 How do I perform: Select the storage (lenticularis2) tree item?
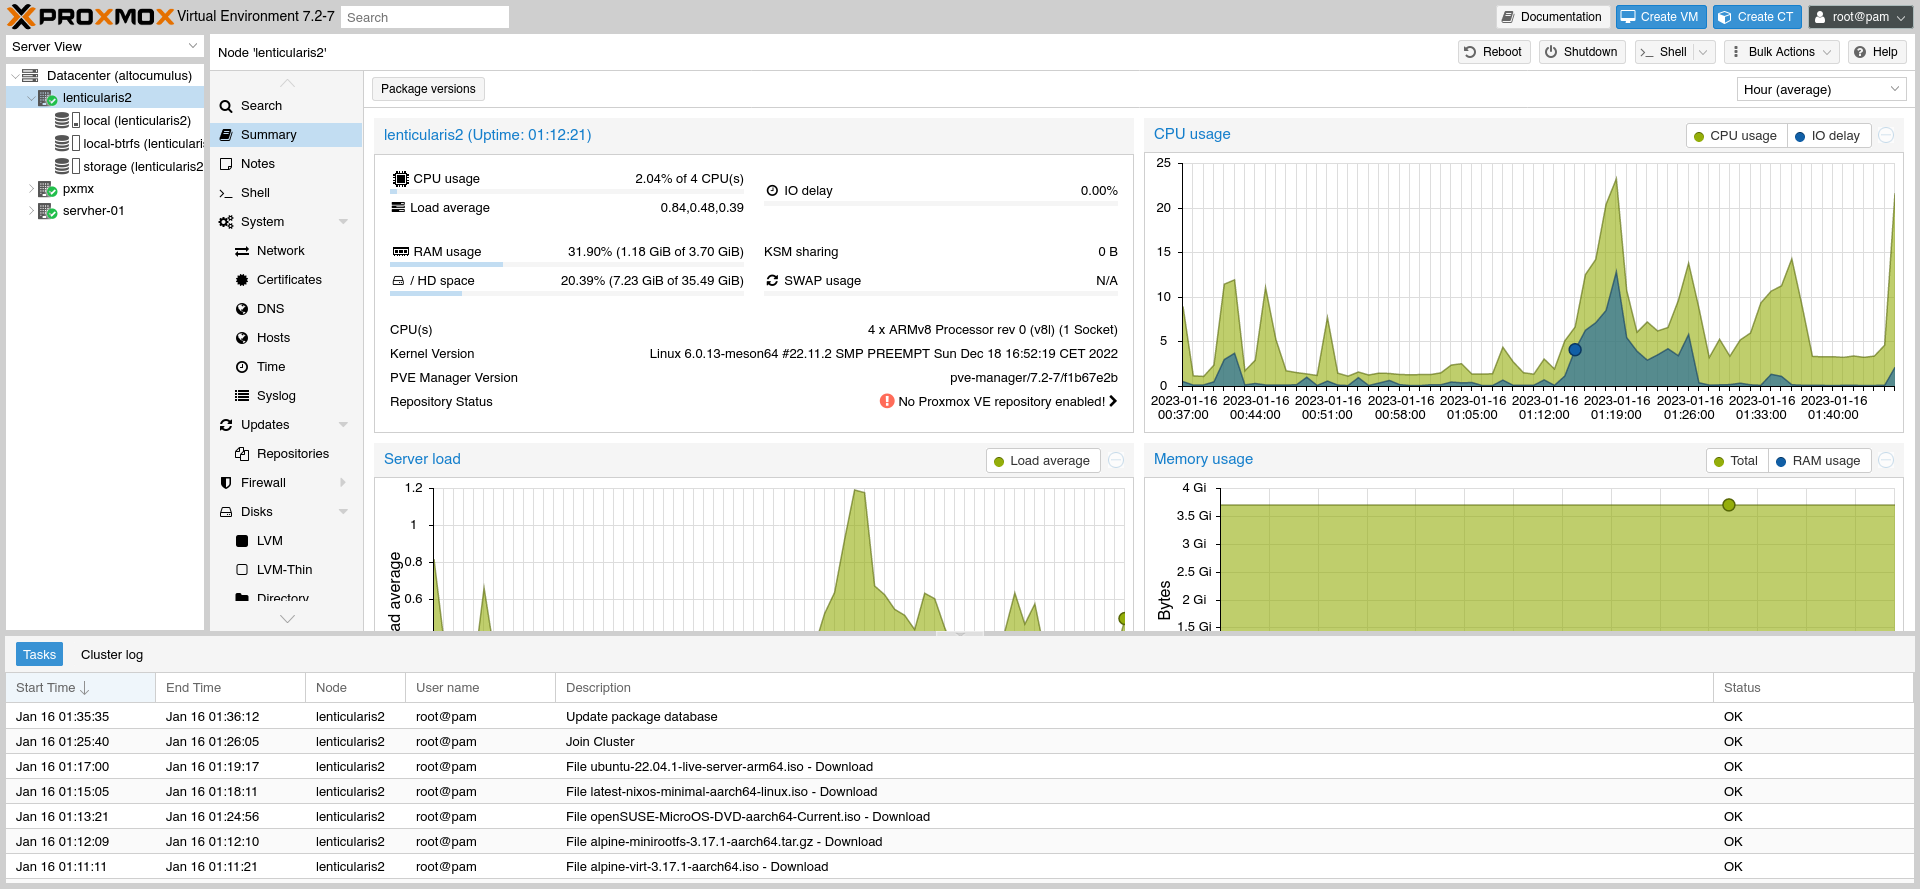[143, 167]
